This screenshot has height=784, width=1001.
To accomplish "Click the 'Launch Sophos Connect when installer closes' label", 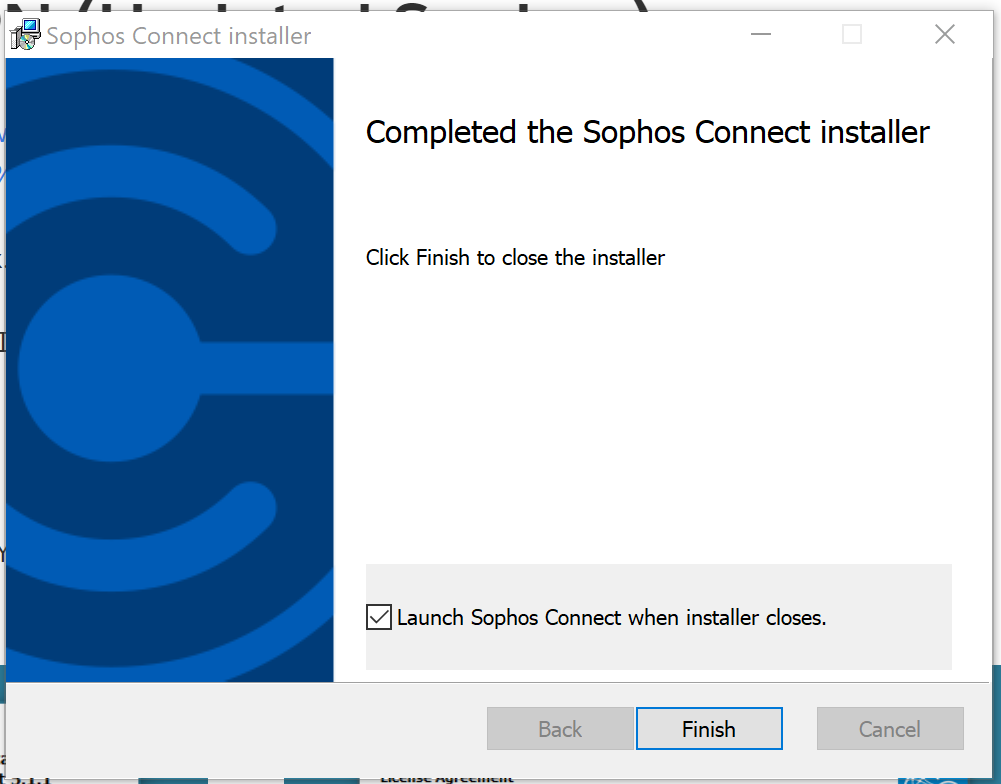I will pos(611,618).
